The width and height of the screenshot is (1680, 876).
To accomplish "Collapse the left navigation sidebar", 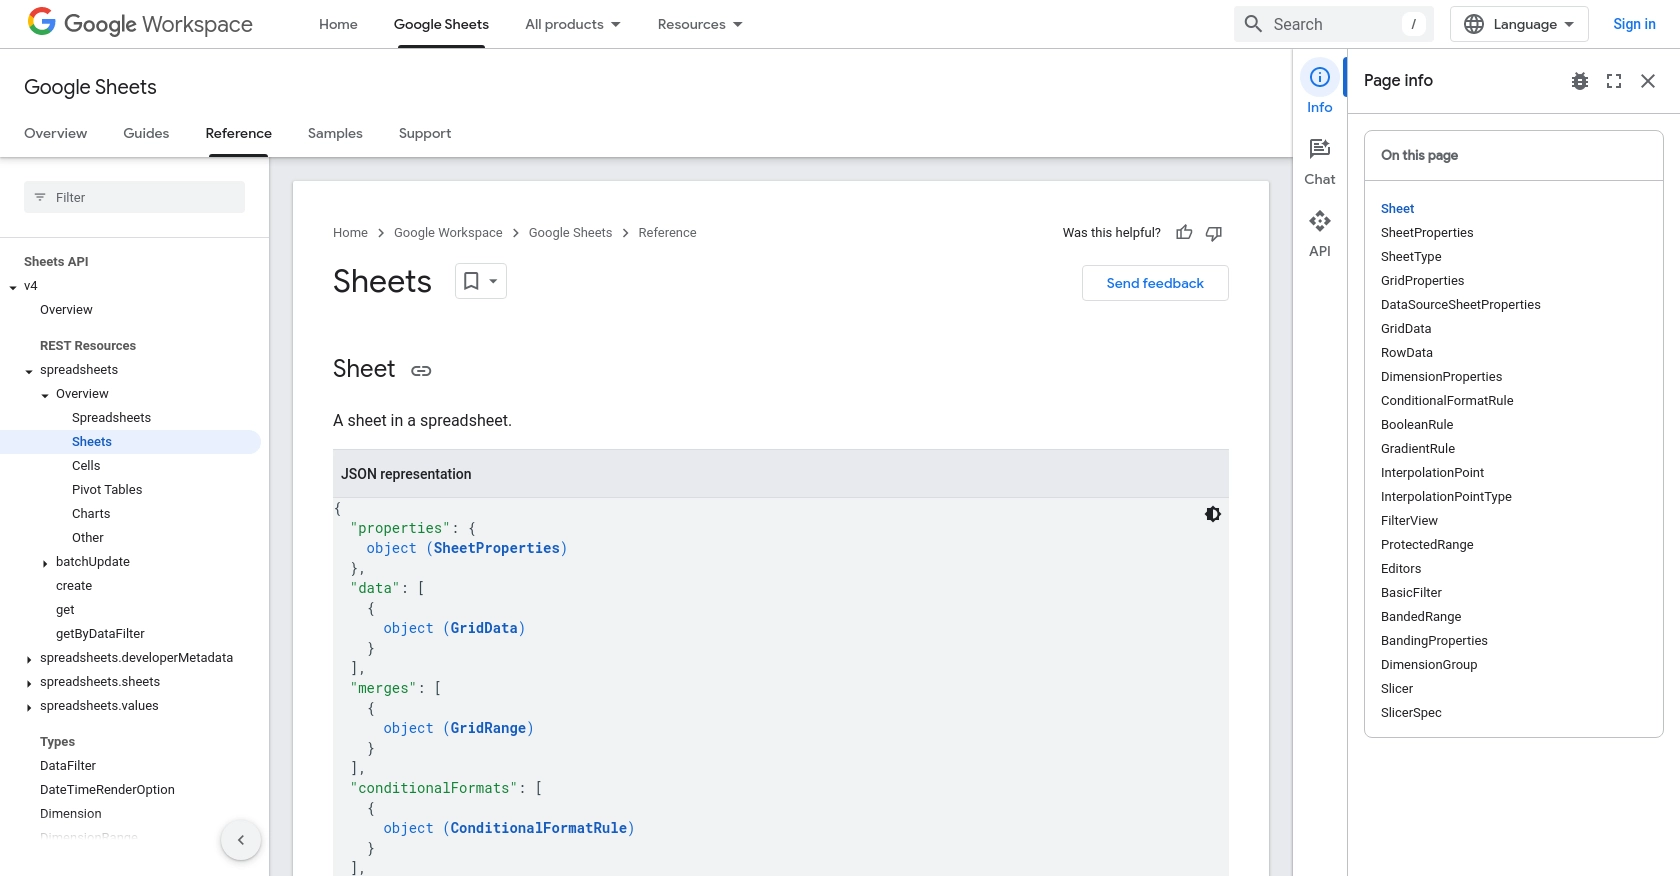I will (241, 840).
